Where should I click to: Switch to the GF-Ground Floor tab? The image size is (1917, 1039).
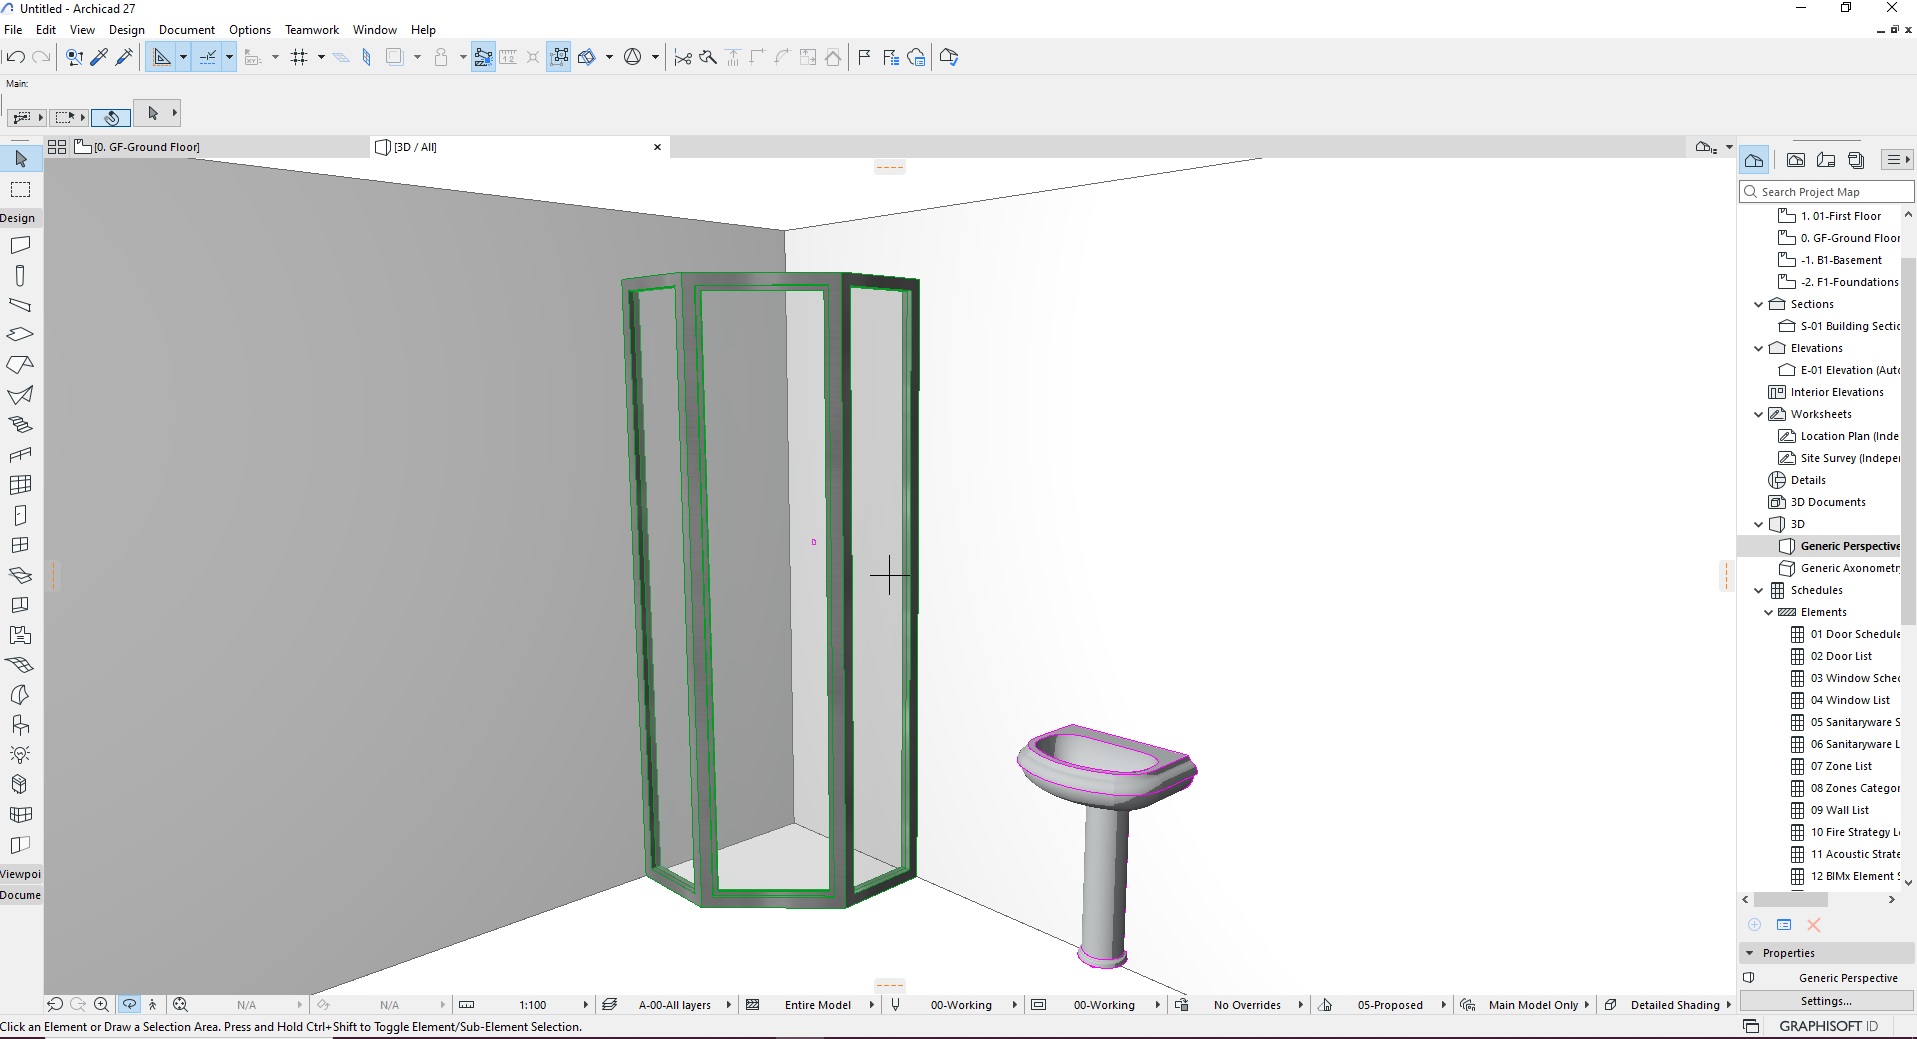coord(147,147)
